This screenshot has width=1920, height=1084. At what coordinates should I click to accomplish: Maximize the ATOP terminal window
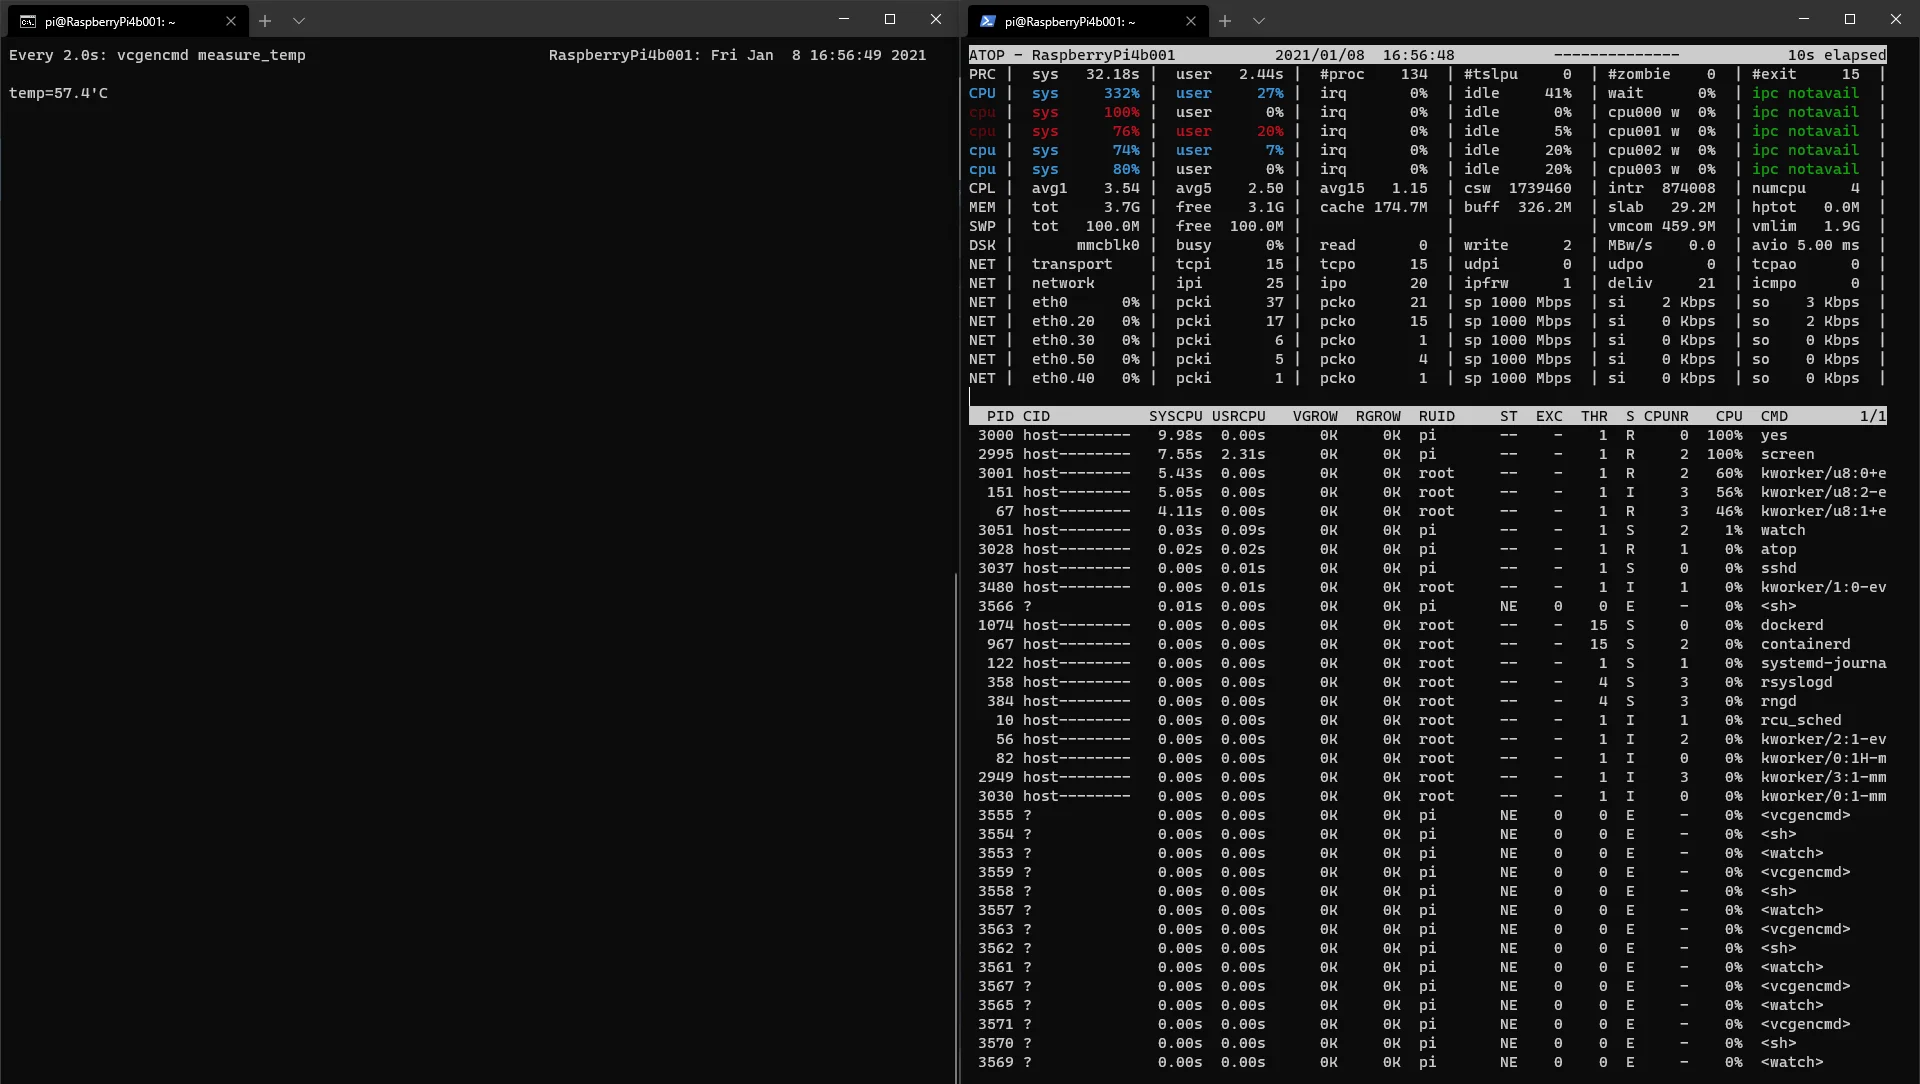click(1850, 19)
